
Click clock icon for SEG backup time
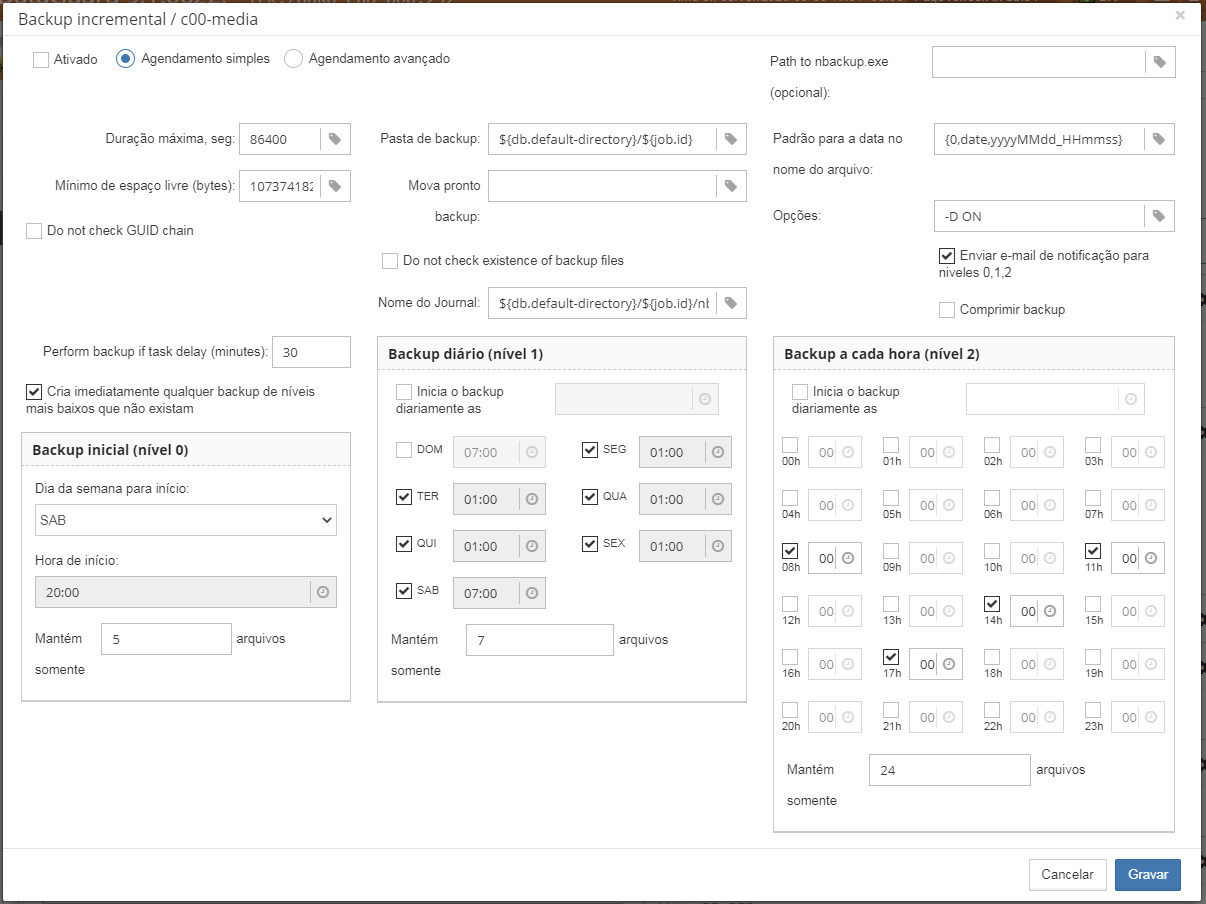pyautogui.click(x=718, y=452)
